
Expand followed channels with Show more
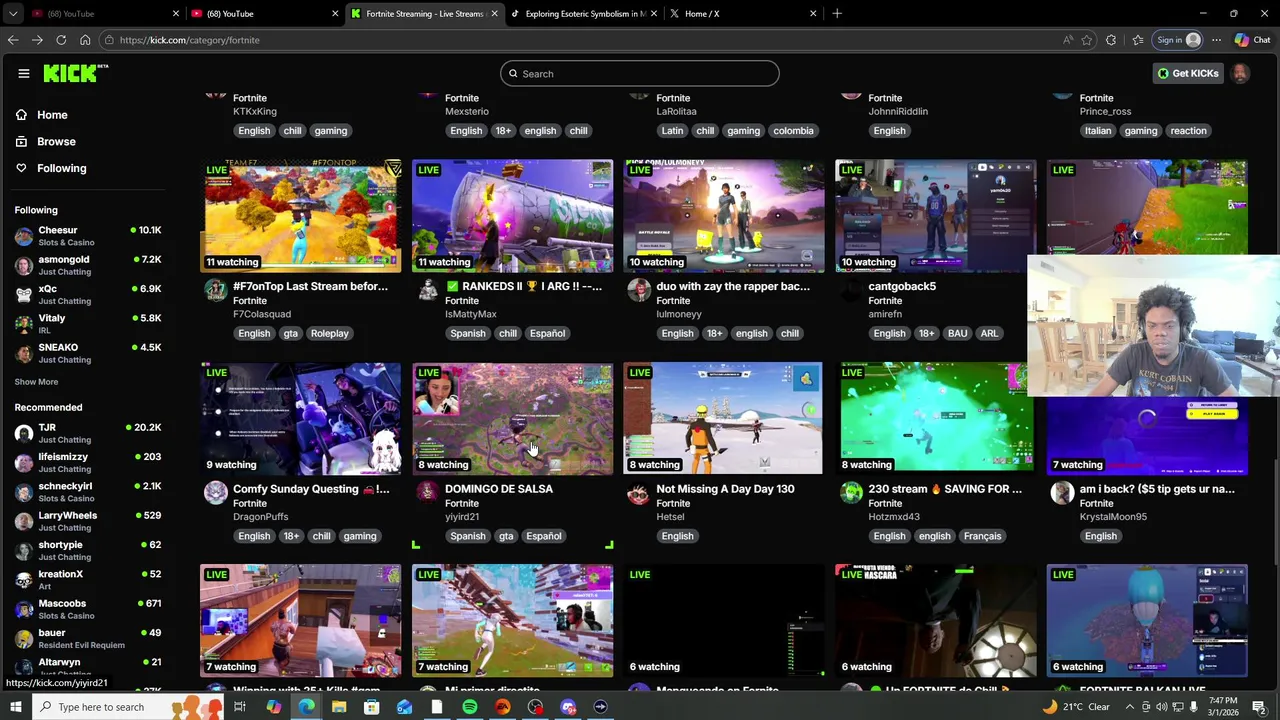tap(36, 382)
